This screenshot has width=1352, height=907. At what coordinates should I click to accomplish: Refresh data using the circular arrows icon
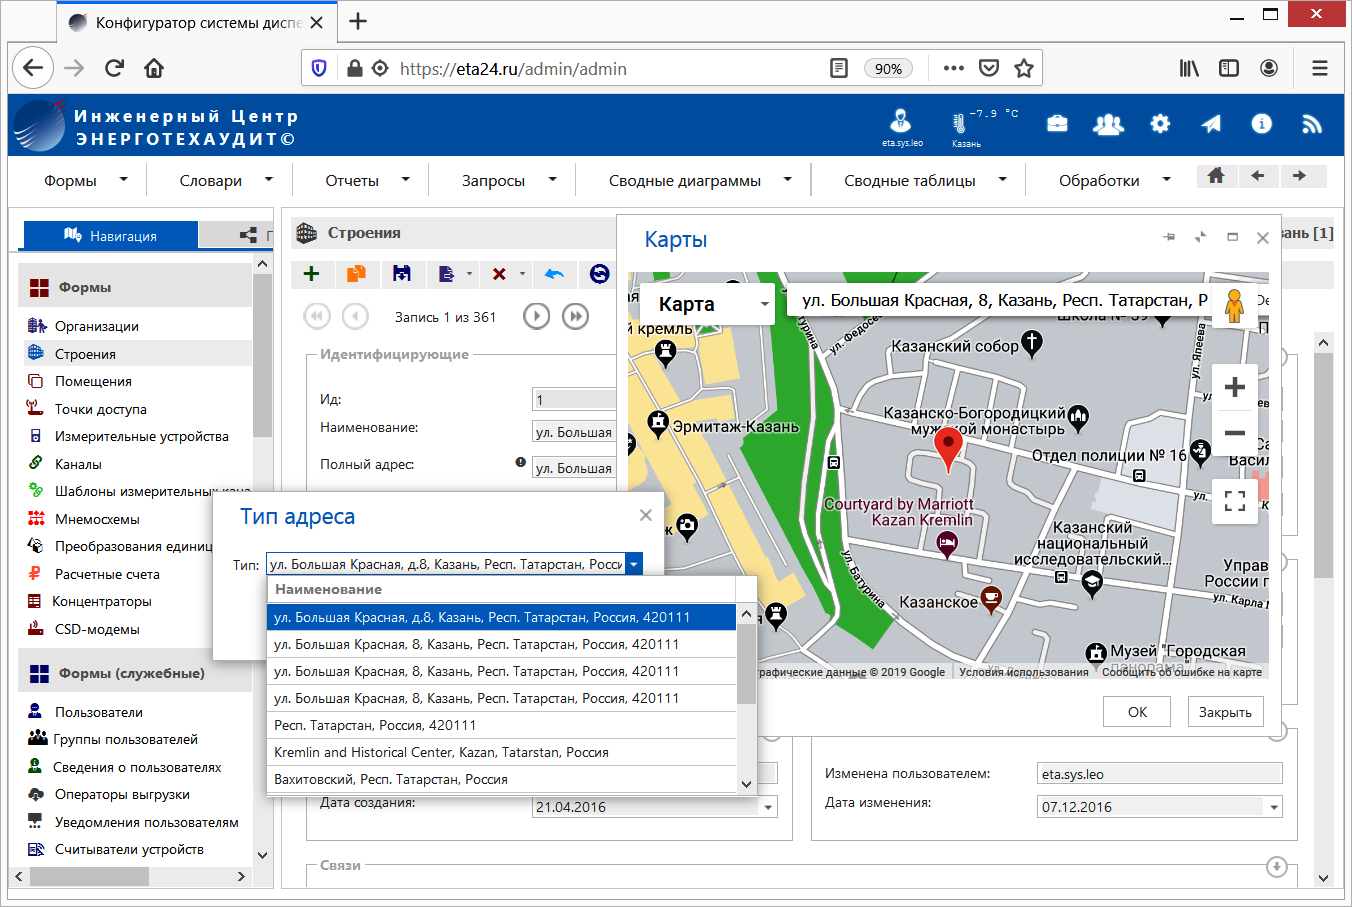599,274
